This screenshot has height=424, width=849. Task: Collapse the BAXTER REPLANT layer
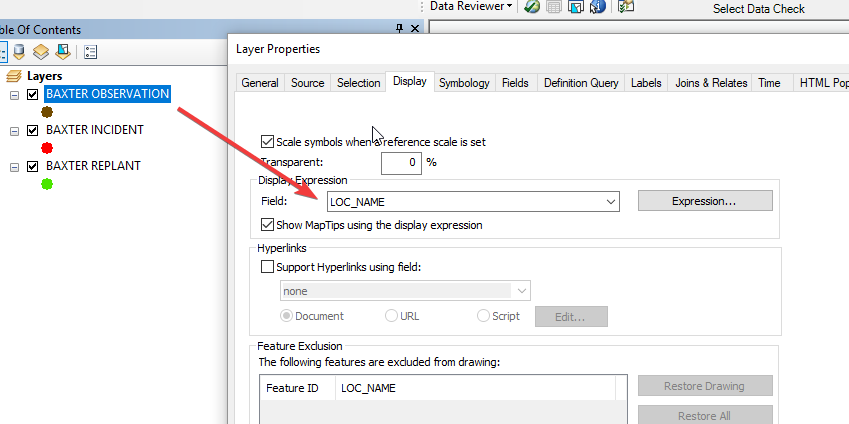click(x=15, y=167)
